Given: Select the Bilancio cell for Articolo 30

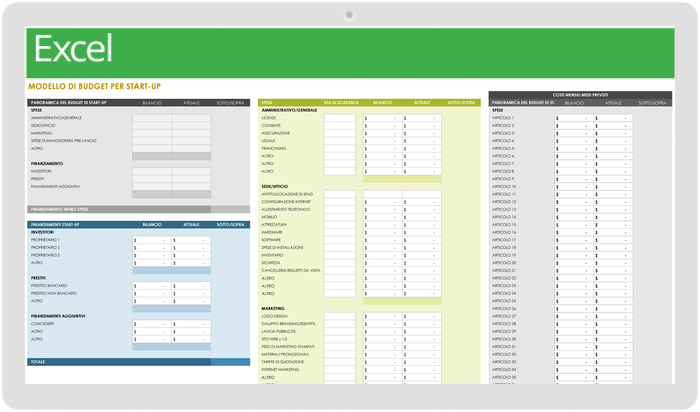Looking at the screenshot, I should [574, 339].
